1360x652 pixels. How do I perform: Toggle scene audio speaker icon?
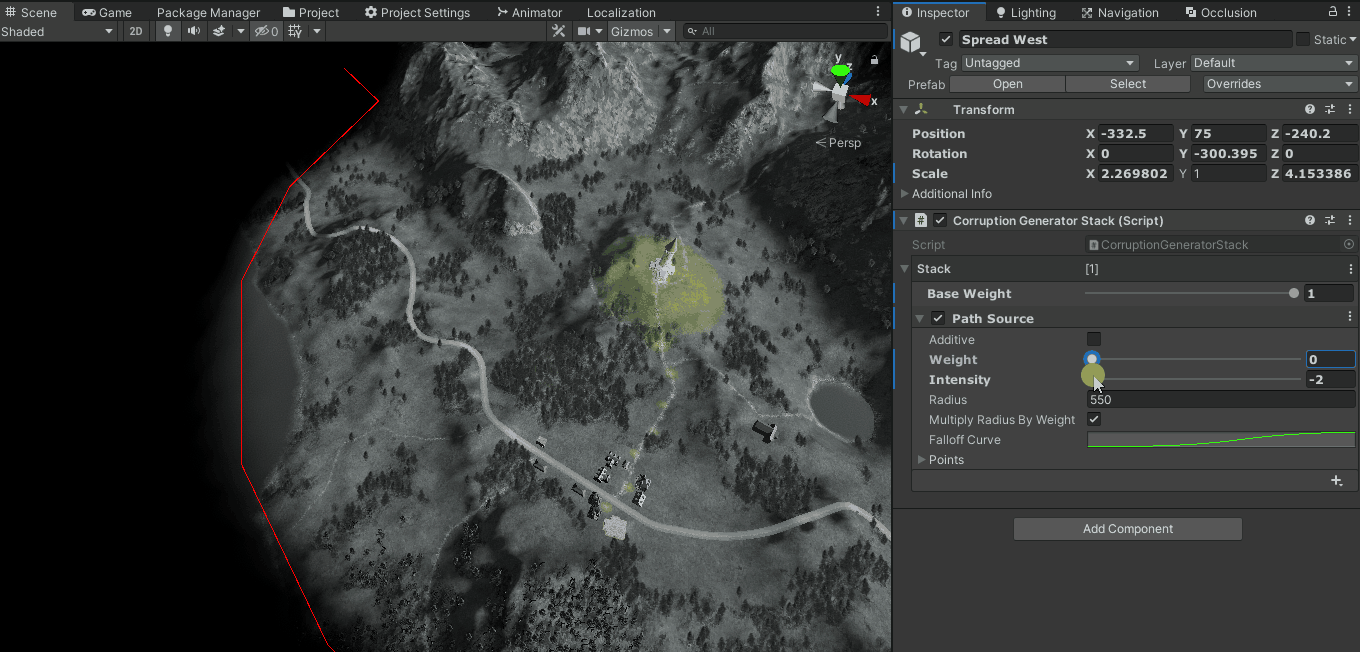click(193, 31)
